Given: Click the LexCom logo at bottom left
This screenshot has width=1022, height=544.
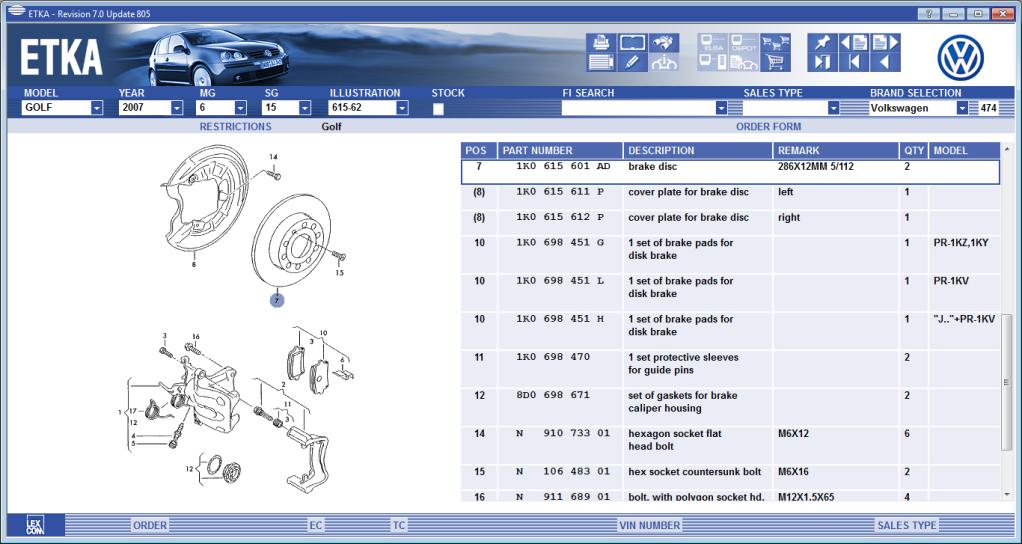Looking at the screenshot, I should click(x=35, y=525).
